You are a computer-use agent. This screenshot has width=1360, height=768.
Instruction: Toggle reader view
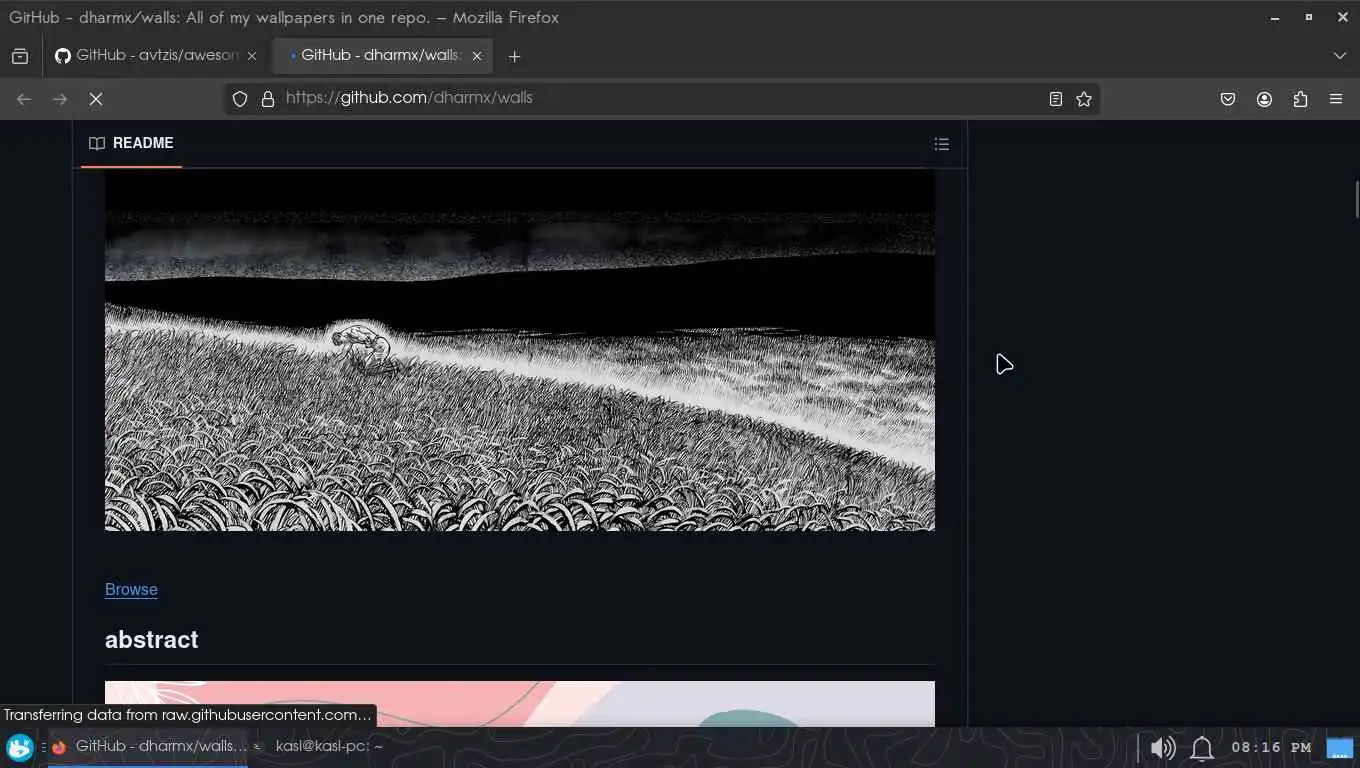(1055, 99)
